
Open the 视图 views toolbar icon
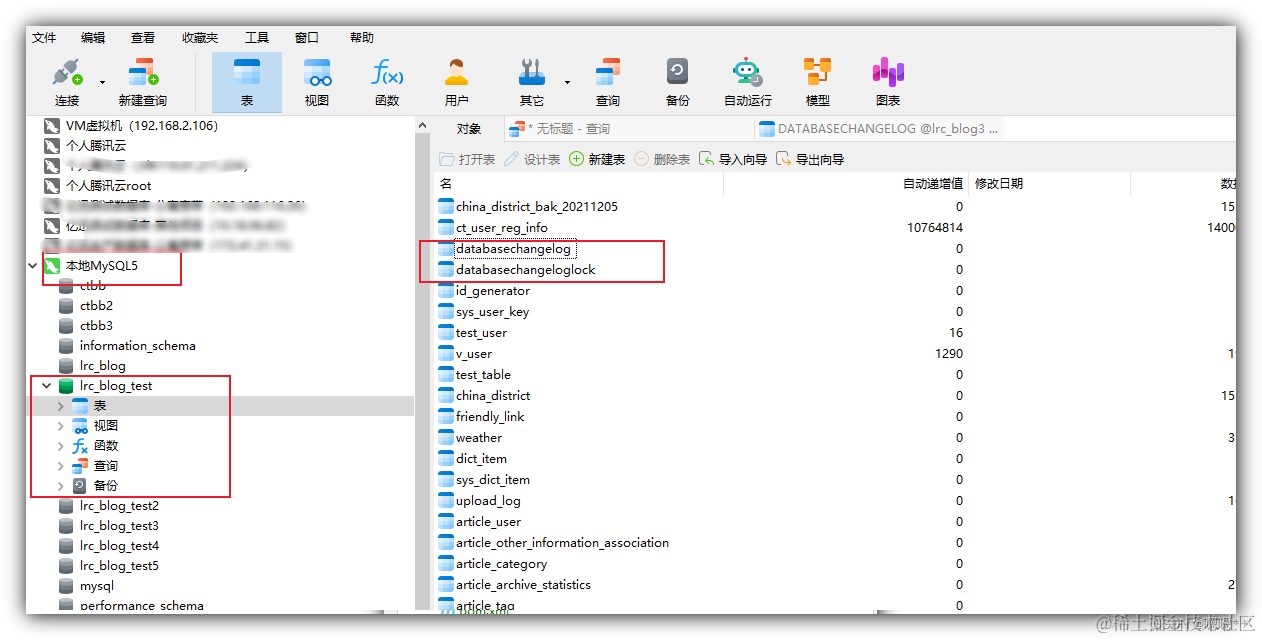317,83
